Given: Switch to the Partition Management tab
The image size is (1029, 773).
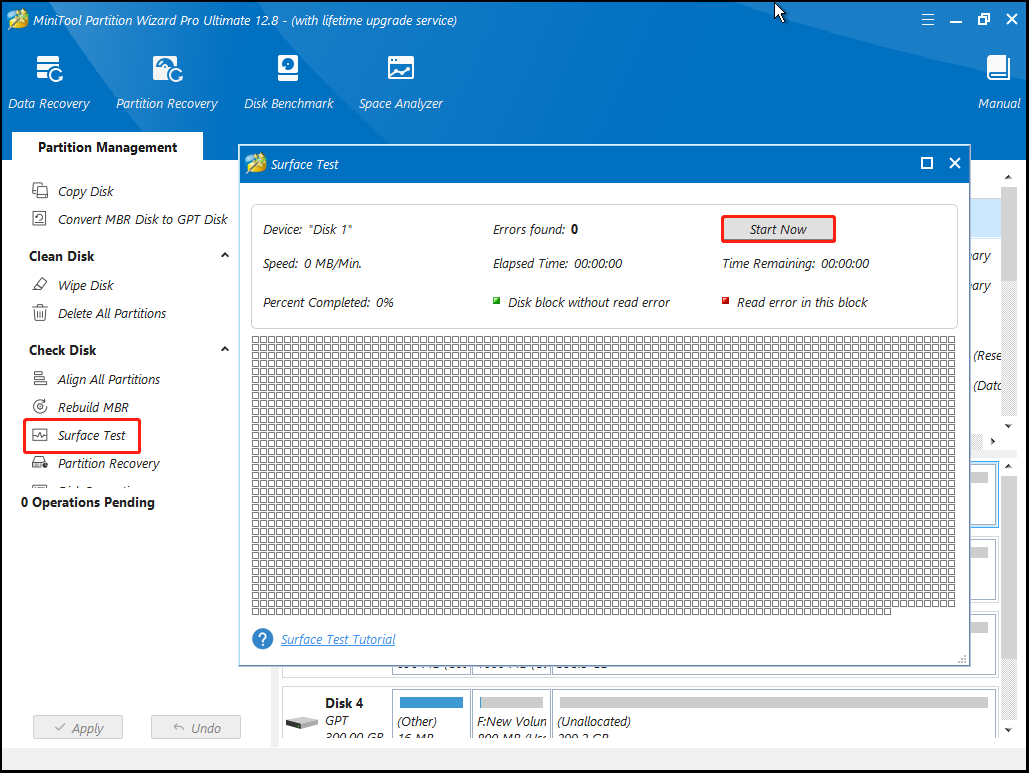Looking at the screenshot, I should click(108, 147).
